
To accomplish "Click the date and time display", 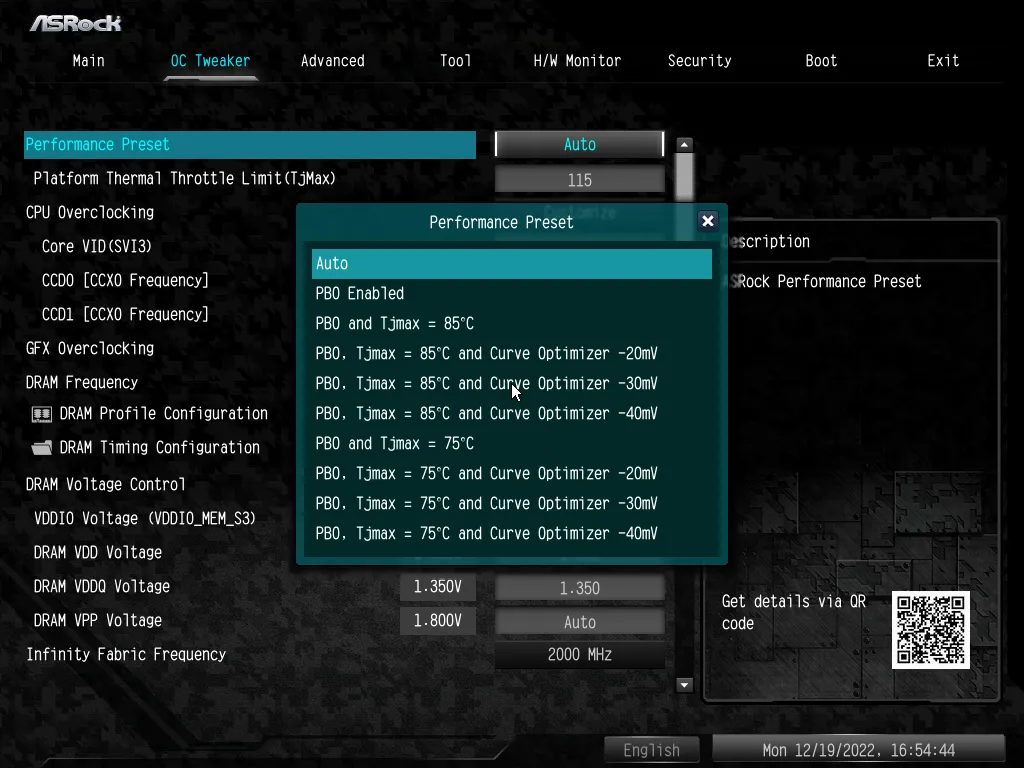I will click(x=859, y=750).
